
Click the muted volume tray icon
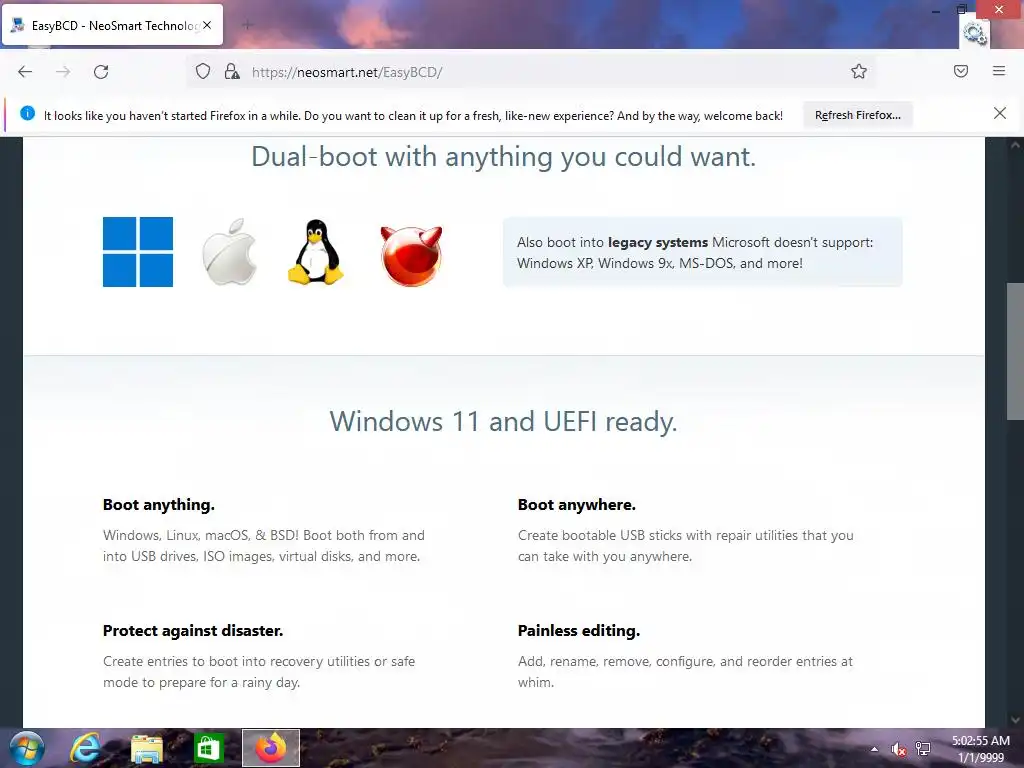pyautogui.click(x=899, y=750)
